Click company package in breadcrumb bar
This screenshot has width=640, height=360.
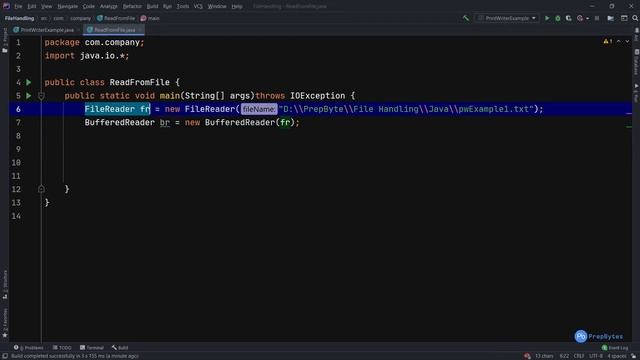80,18
